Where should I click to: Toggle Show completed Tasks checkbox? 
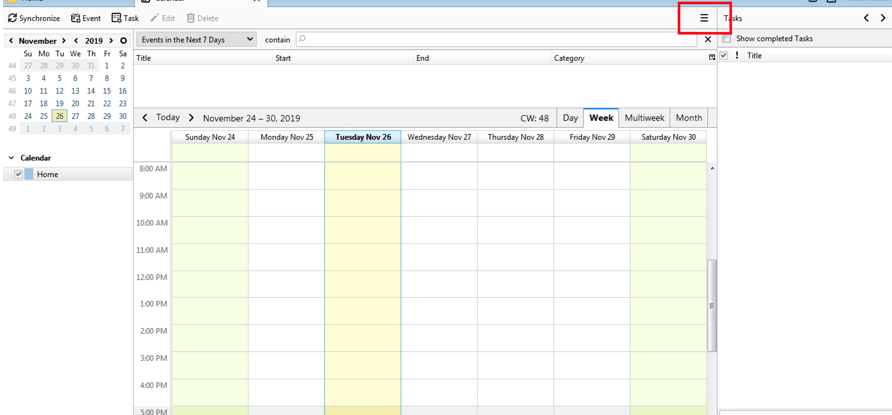(727, 39)
